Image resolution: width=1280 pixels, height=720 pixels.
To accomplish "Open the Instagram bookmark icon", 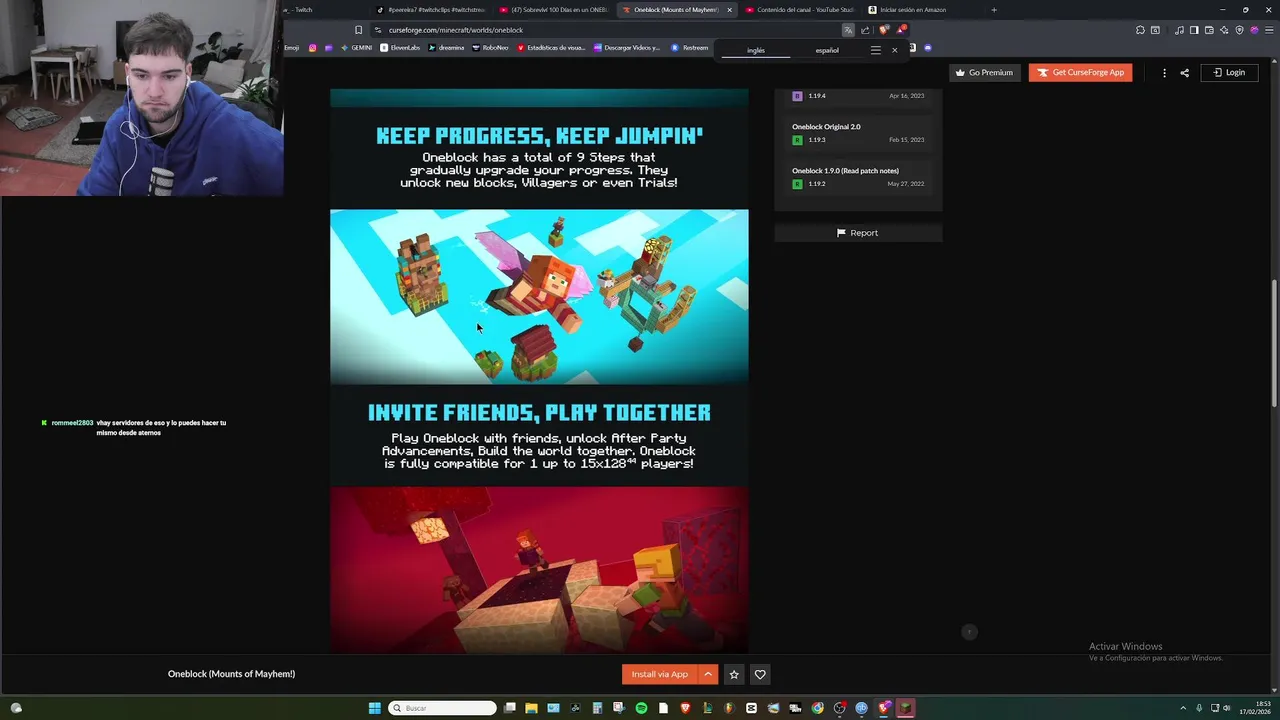I will (x=312, y=48).
